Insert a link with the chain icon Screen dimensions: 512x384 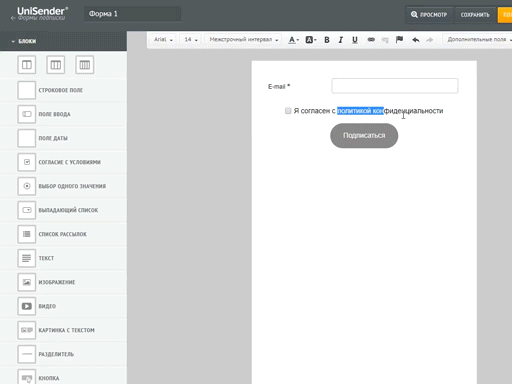click(x=371, y=40)
